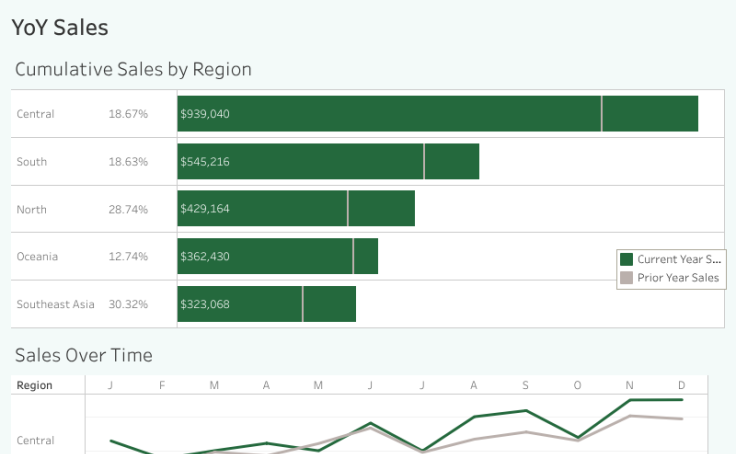Select the South bar showing $545,216
Image resolution: width=736 pixels, height=454 pixels.
tap(328, 162)
